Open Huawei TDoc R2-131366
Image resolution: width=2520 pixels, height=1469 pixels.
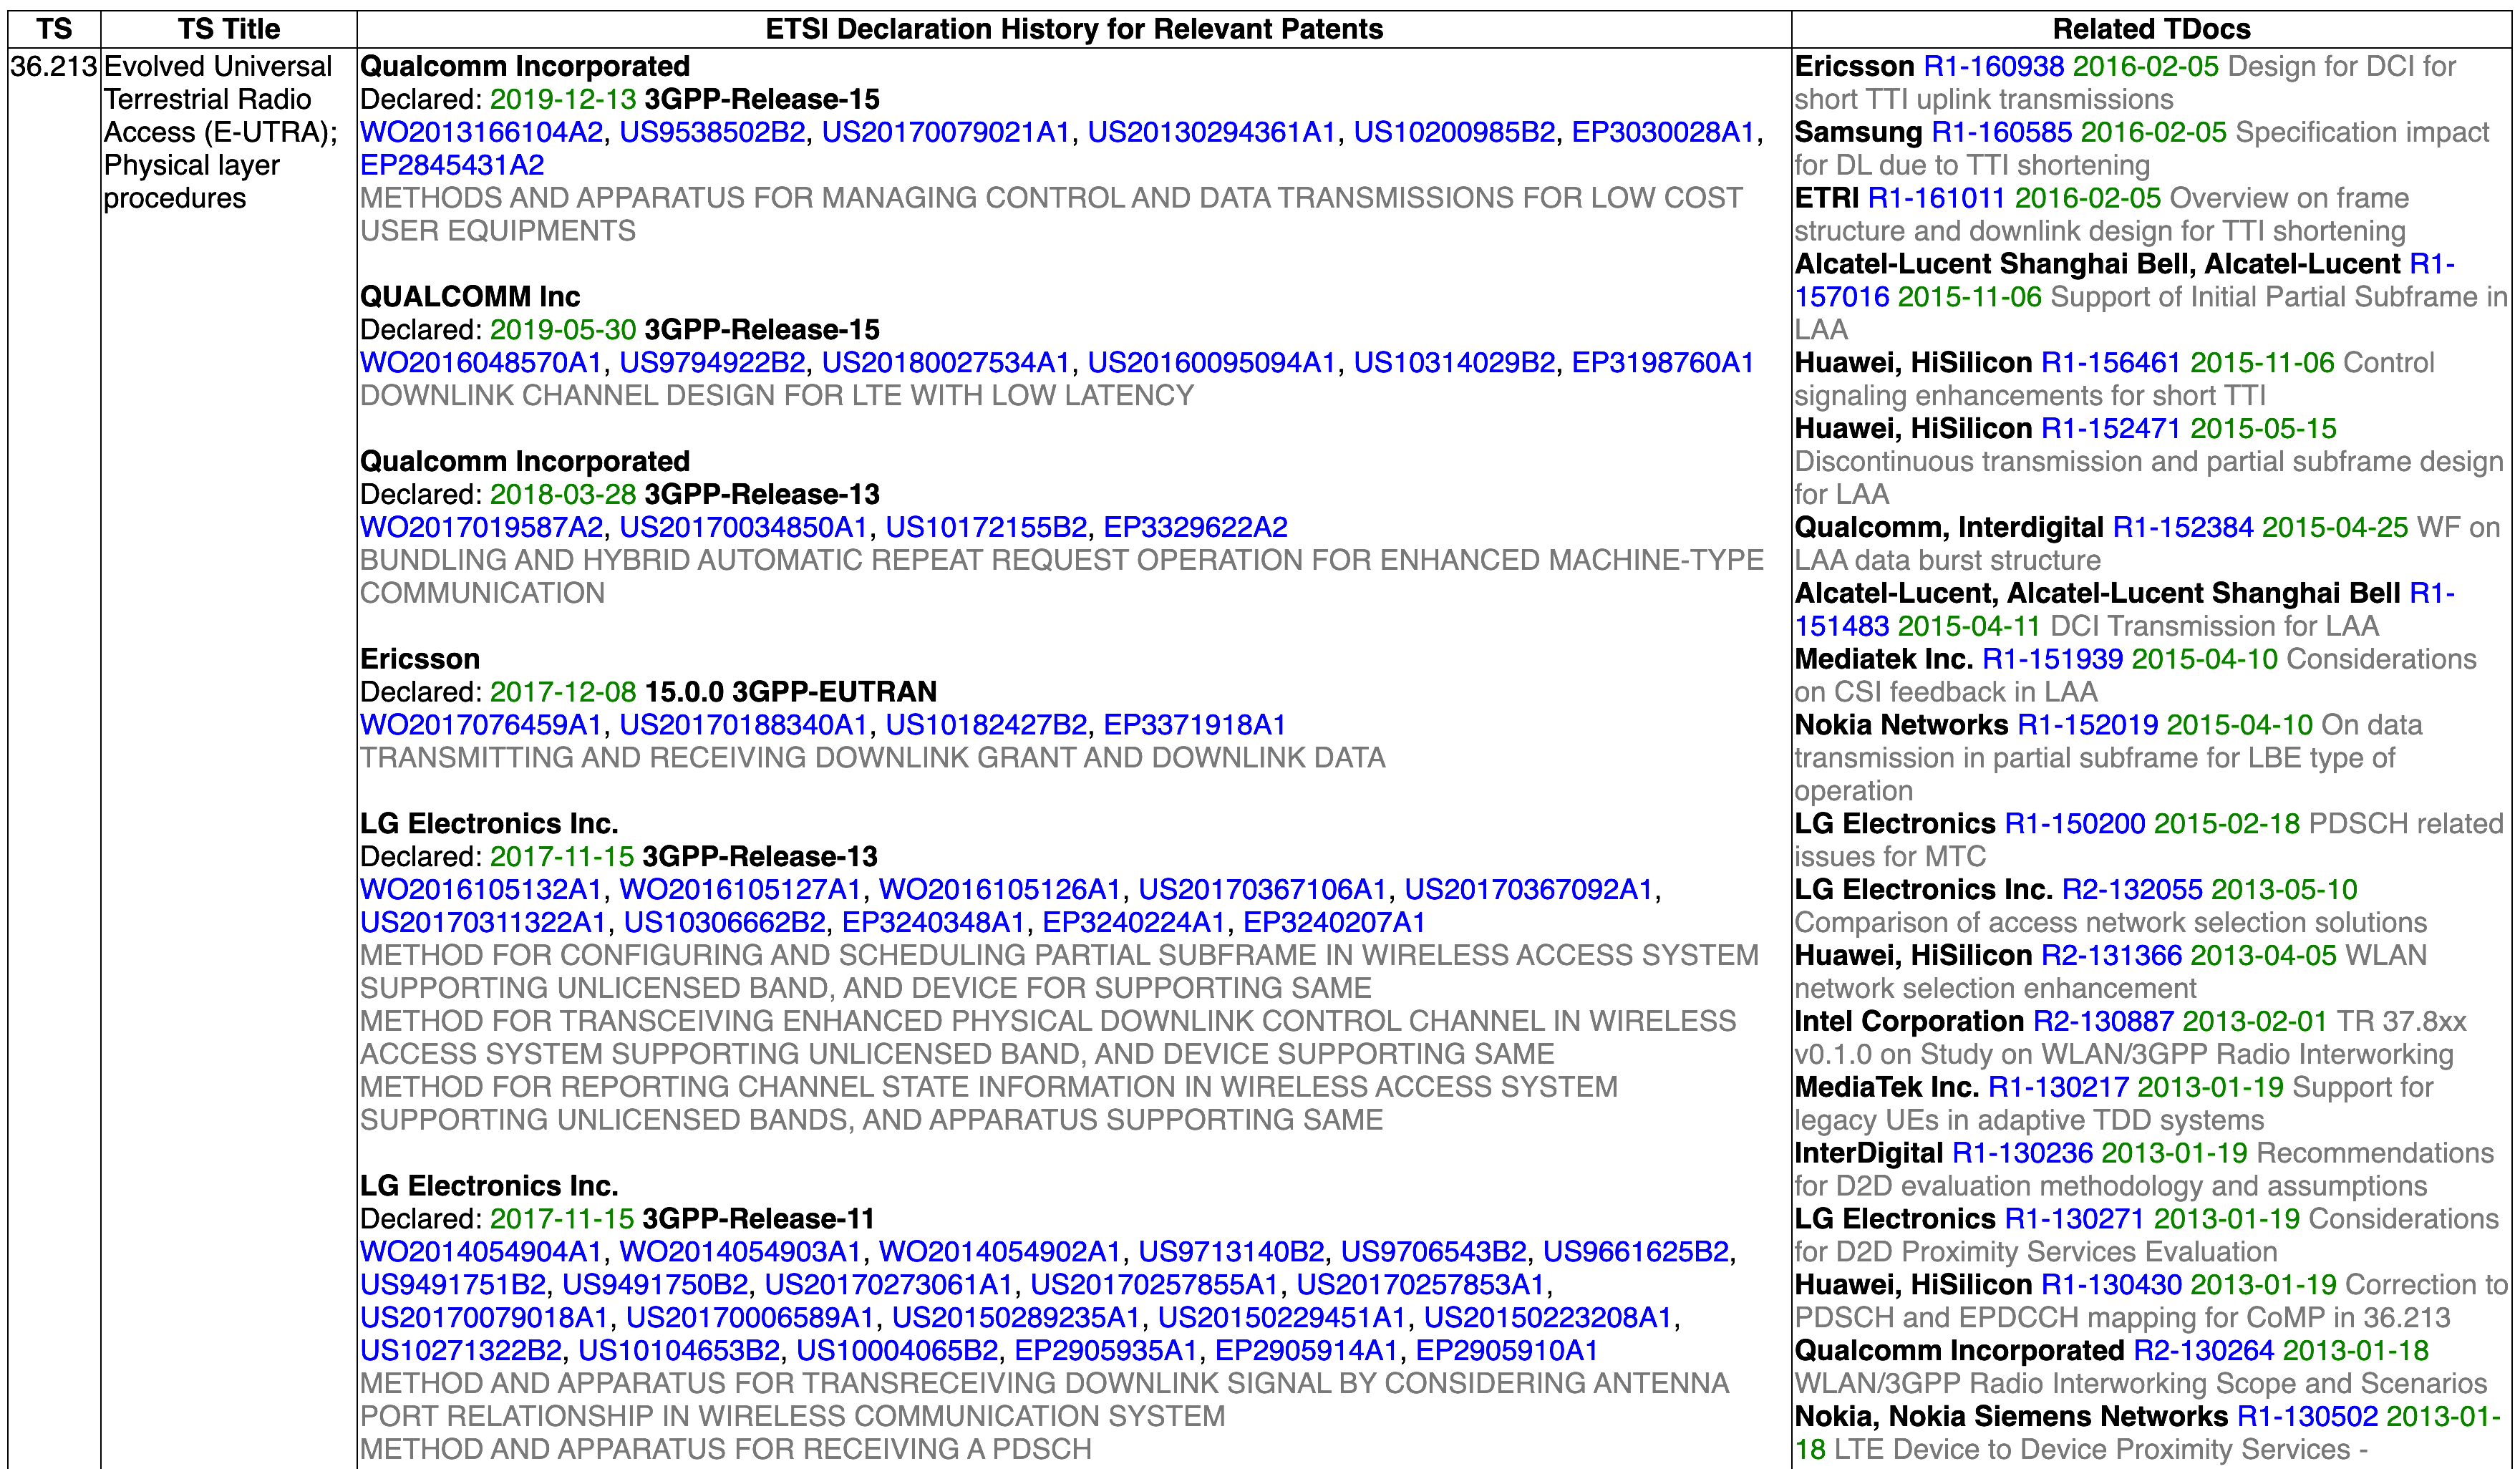[x=2111, y=955]
